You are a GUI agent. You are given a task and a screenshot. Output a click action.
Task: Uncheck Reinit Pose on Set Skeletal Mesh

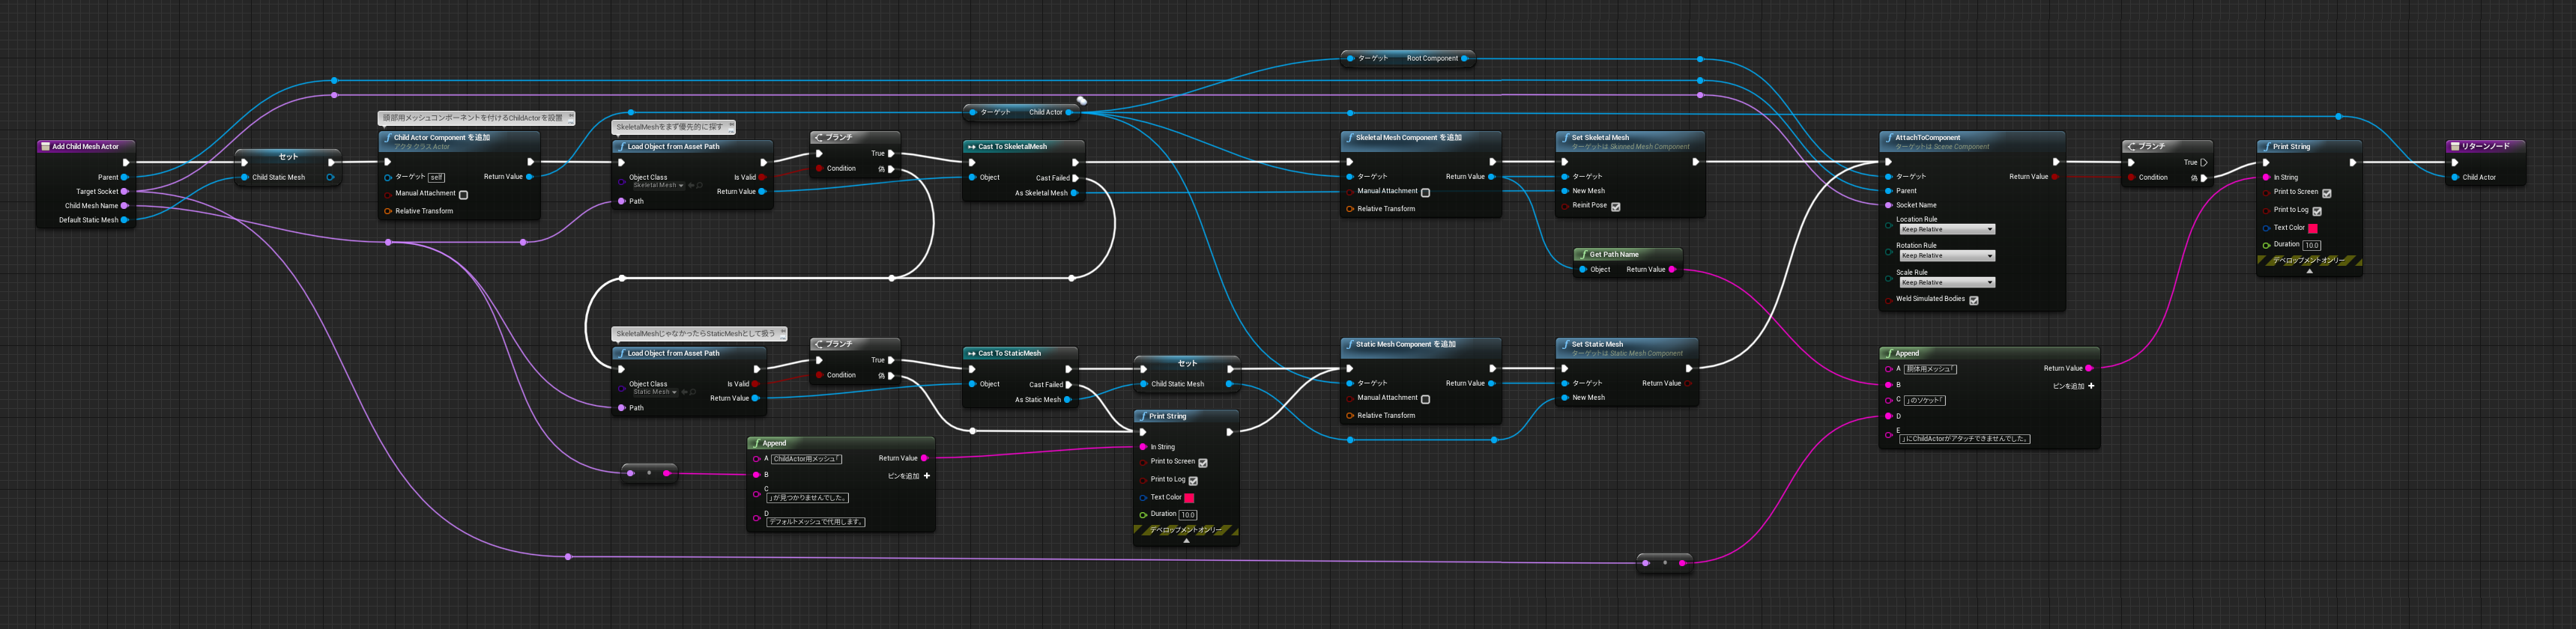pos(1615,207)
